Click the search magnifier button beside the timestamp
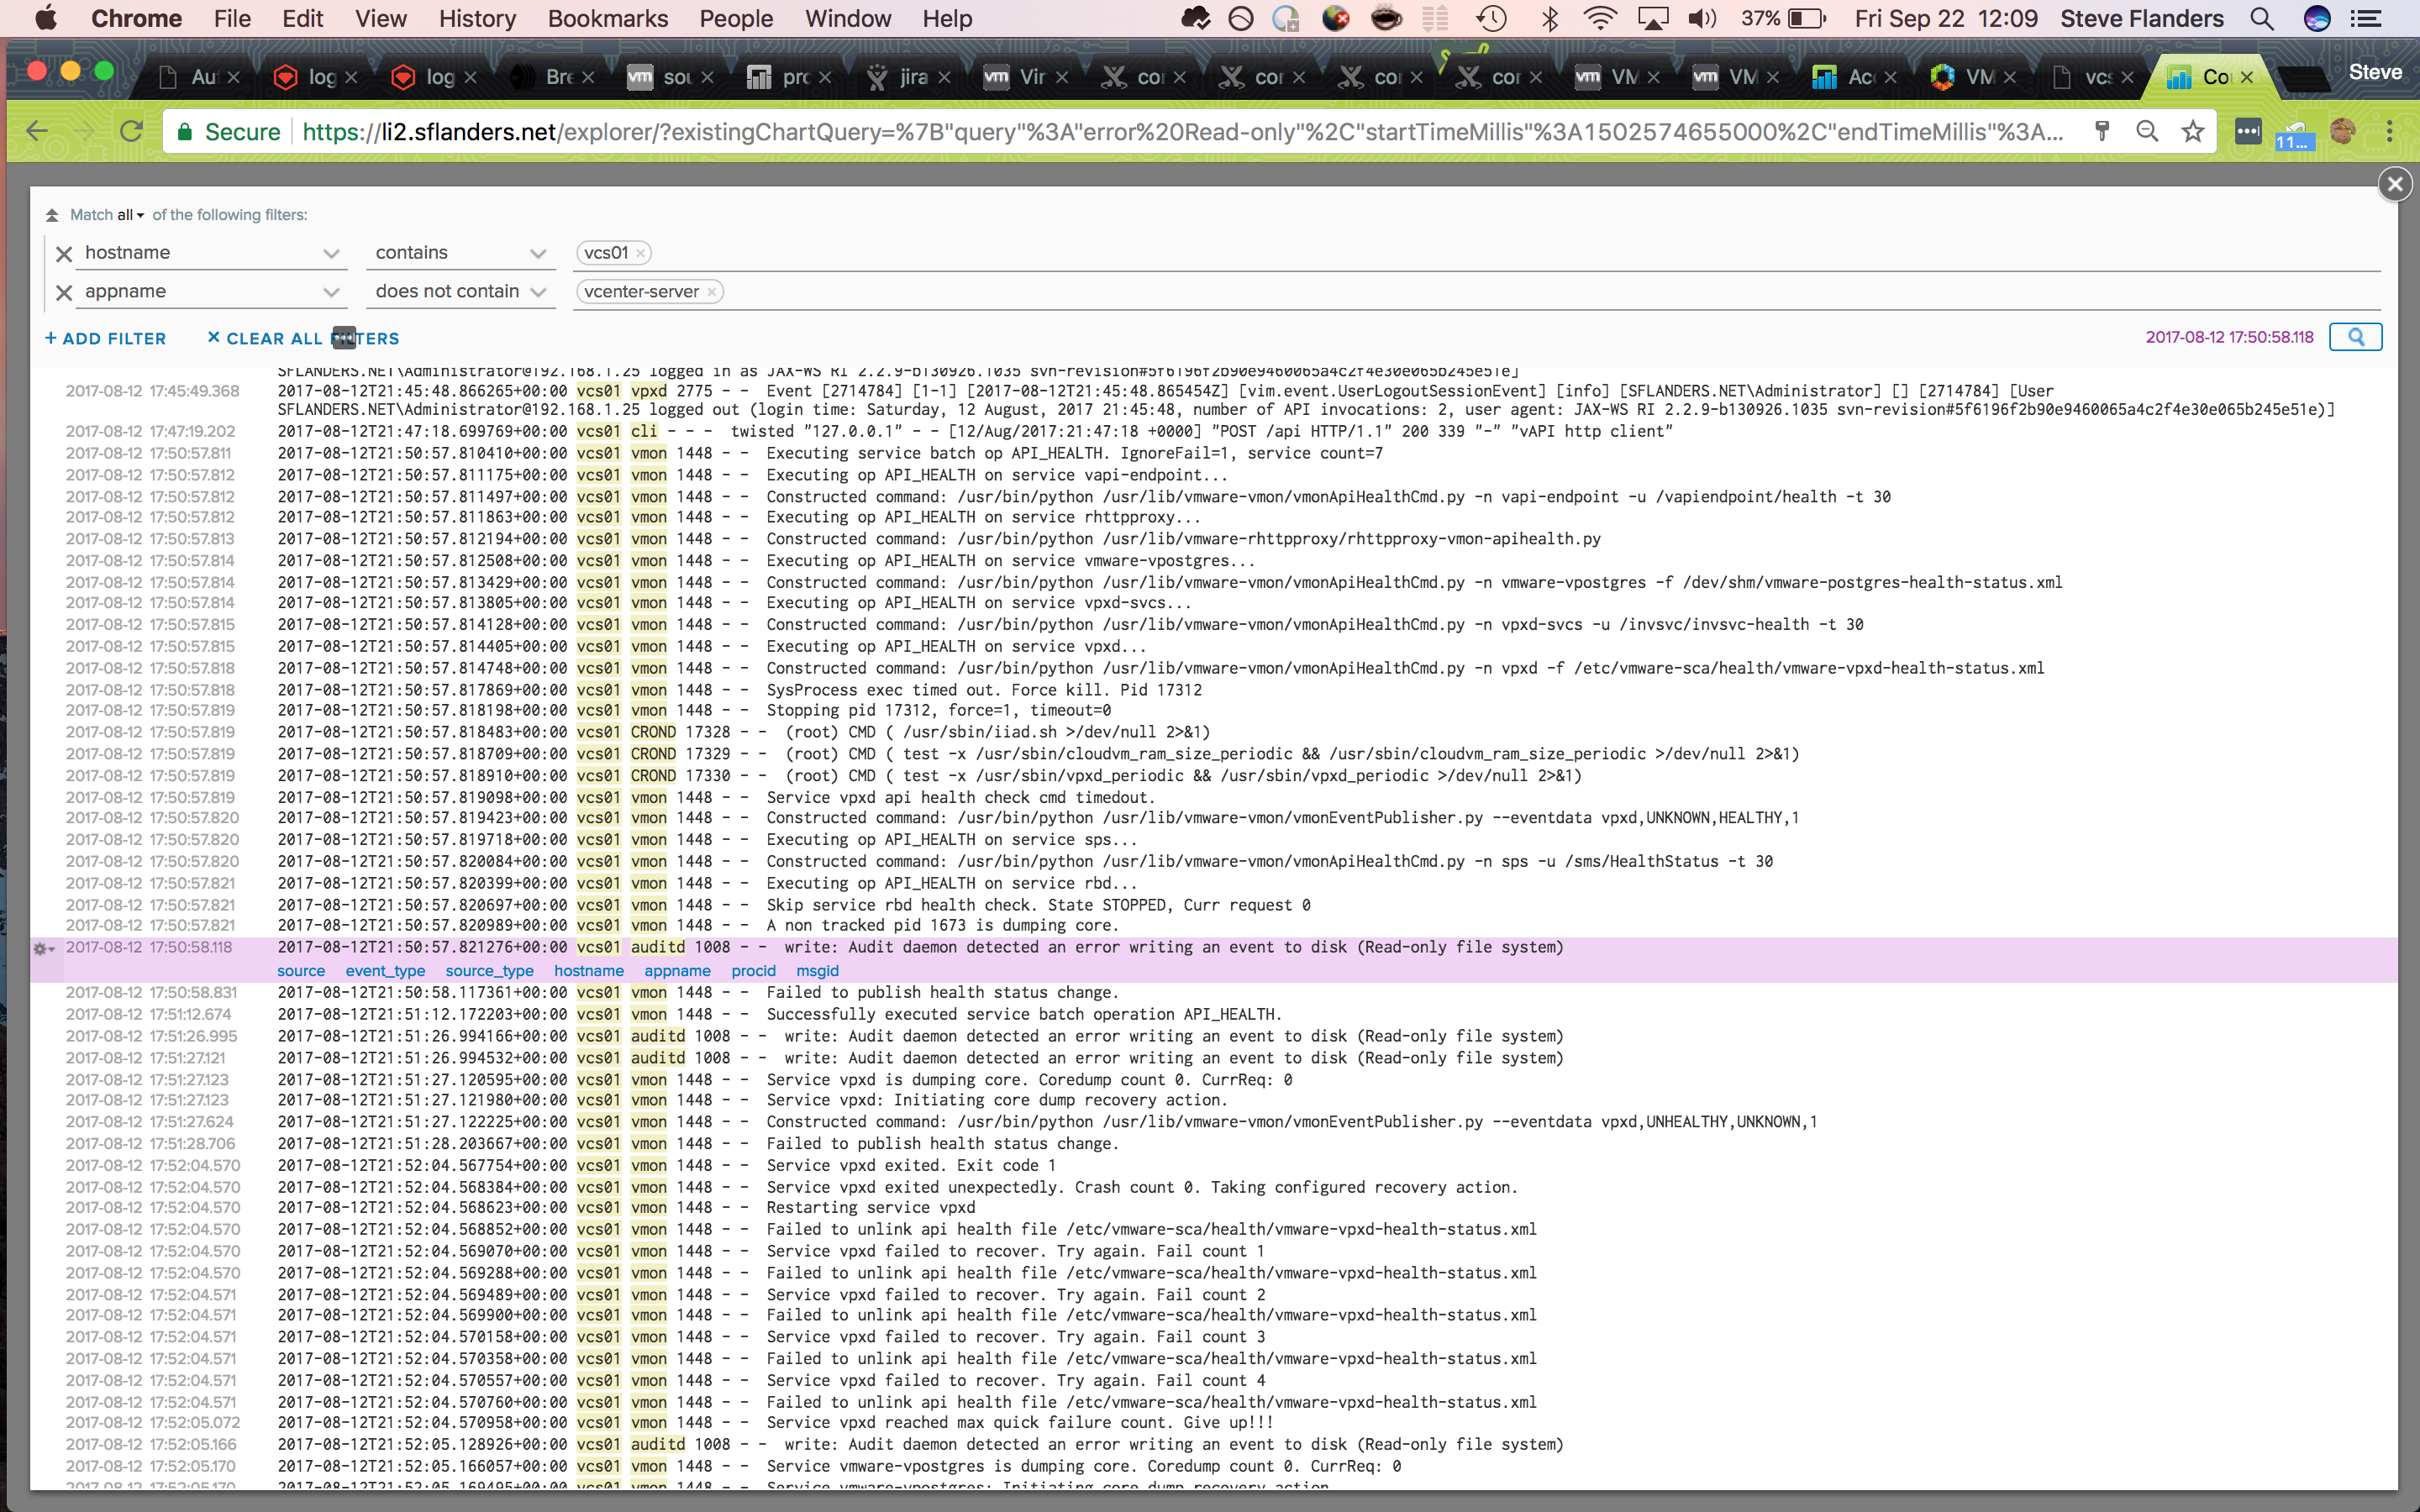This screenshot has width=2420, height=1512. tap(2355, 337)
